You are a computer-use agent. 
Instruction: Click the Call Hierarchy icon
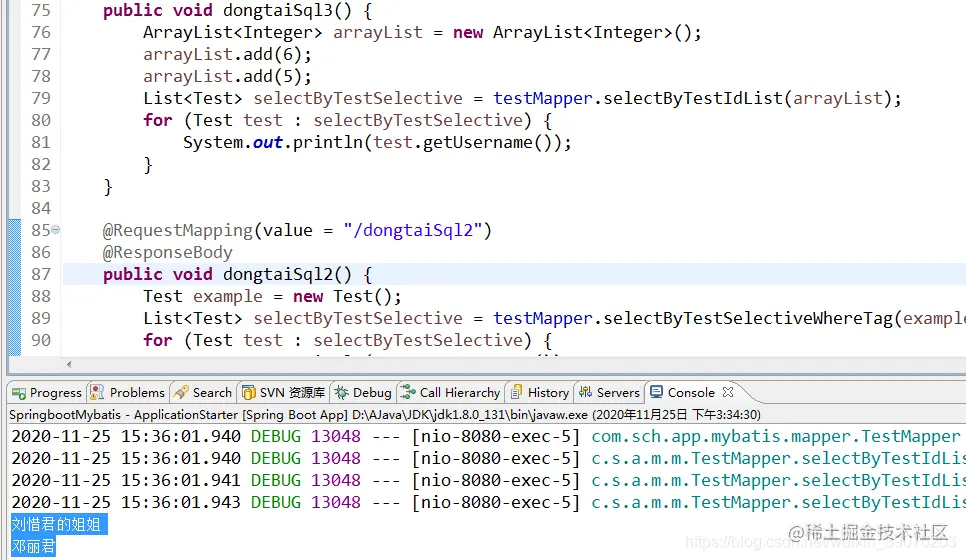pyautogui.click(x=407, y=392)
